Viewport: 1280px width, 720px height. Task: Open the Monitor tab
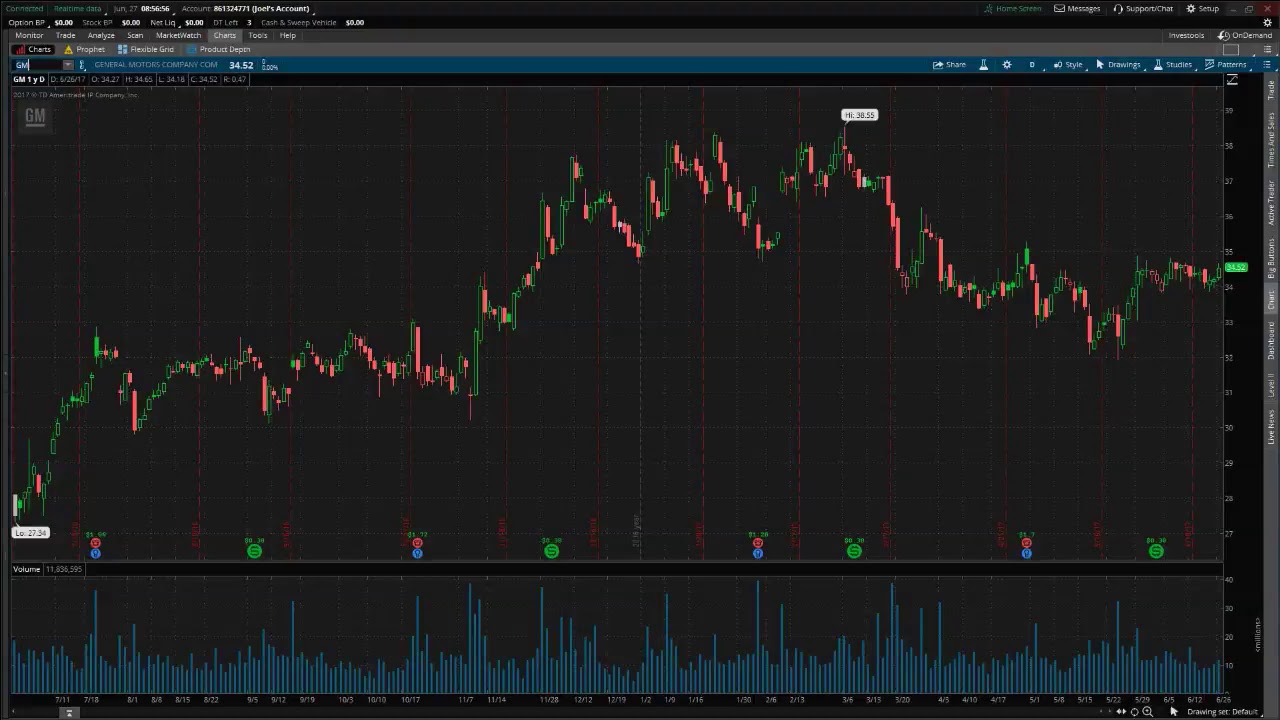[x=29, y=35]
